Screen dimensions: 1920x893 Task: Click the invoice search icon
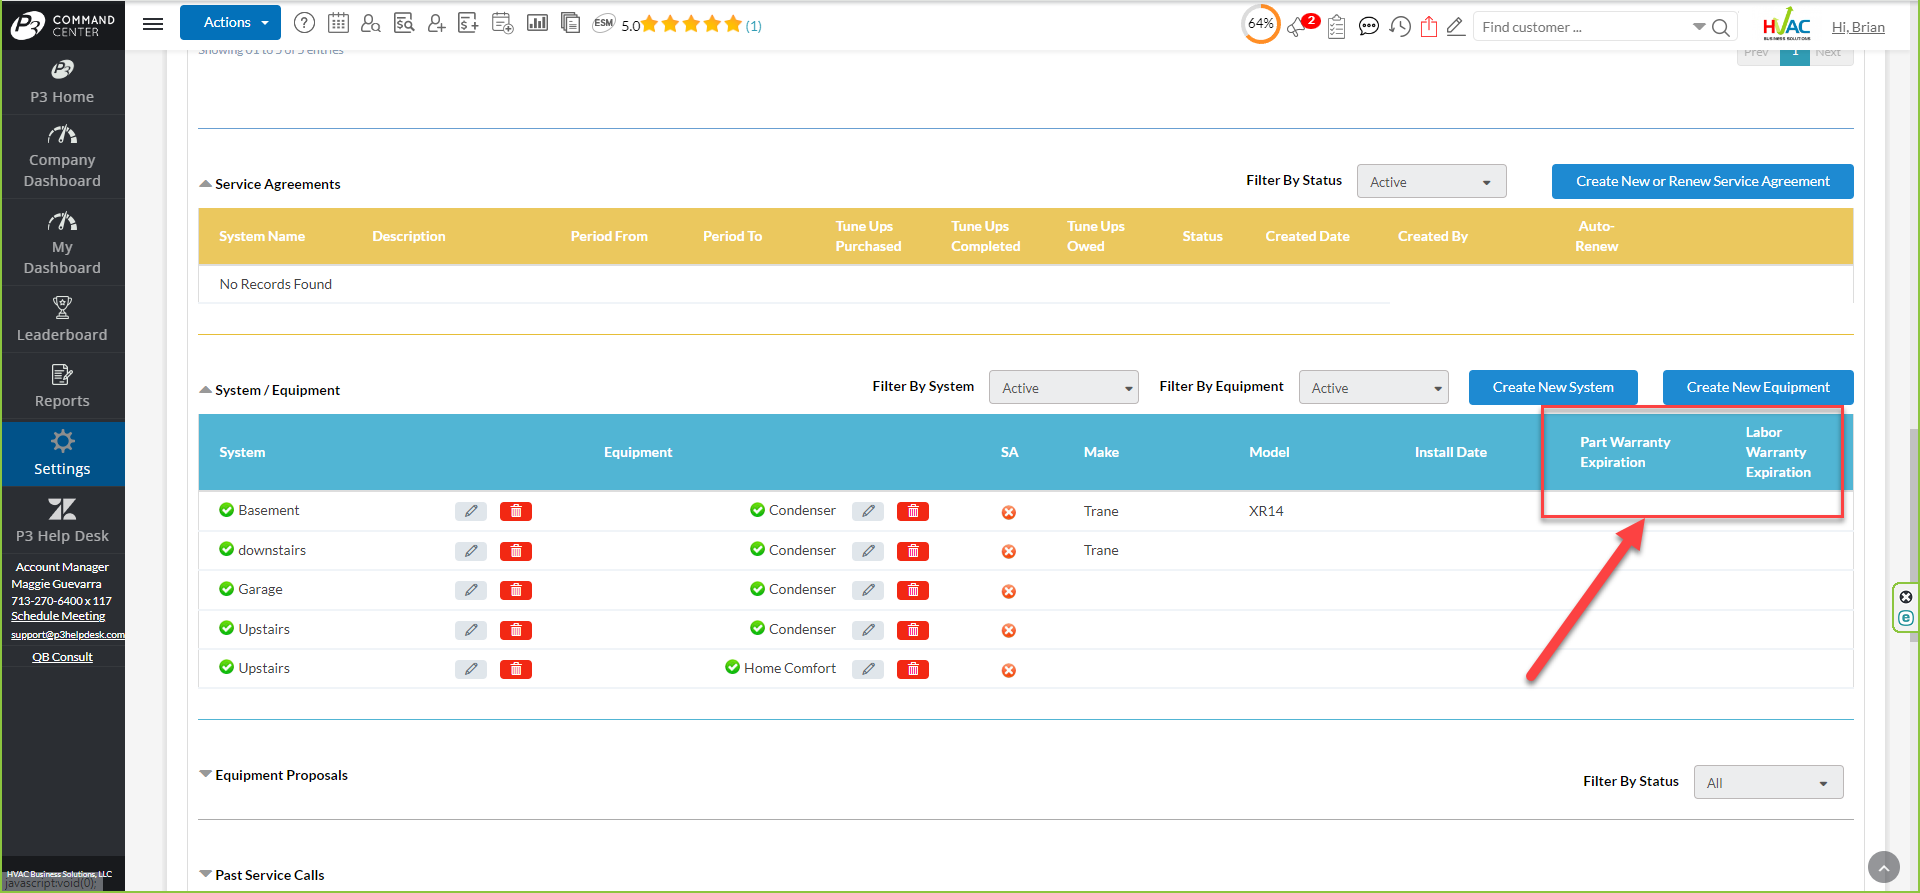404,23
